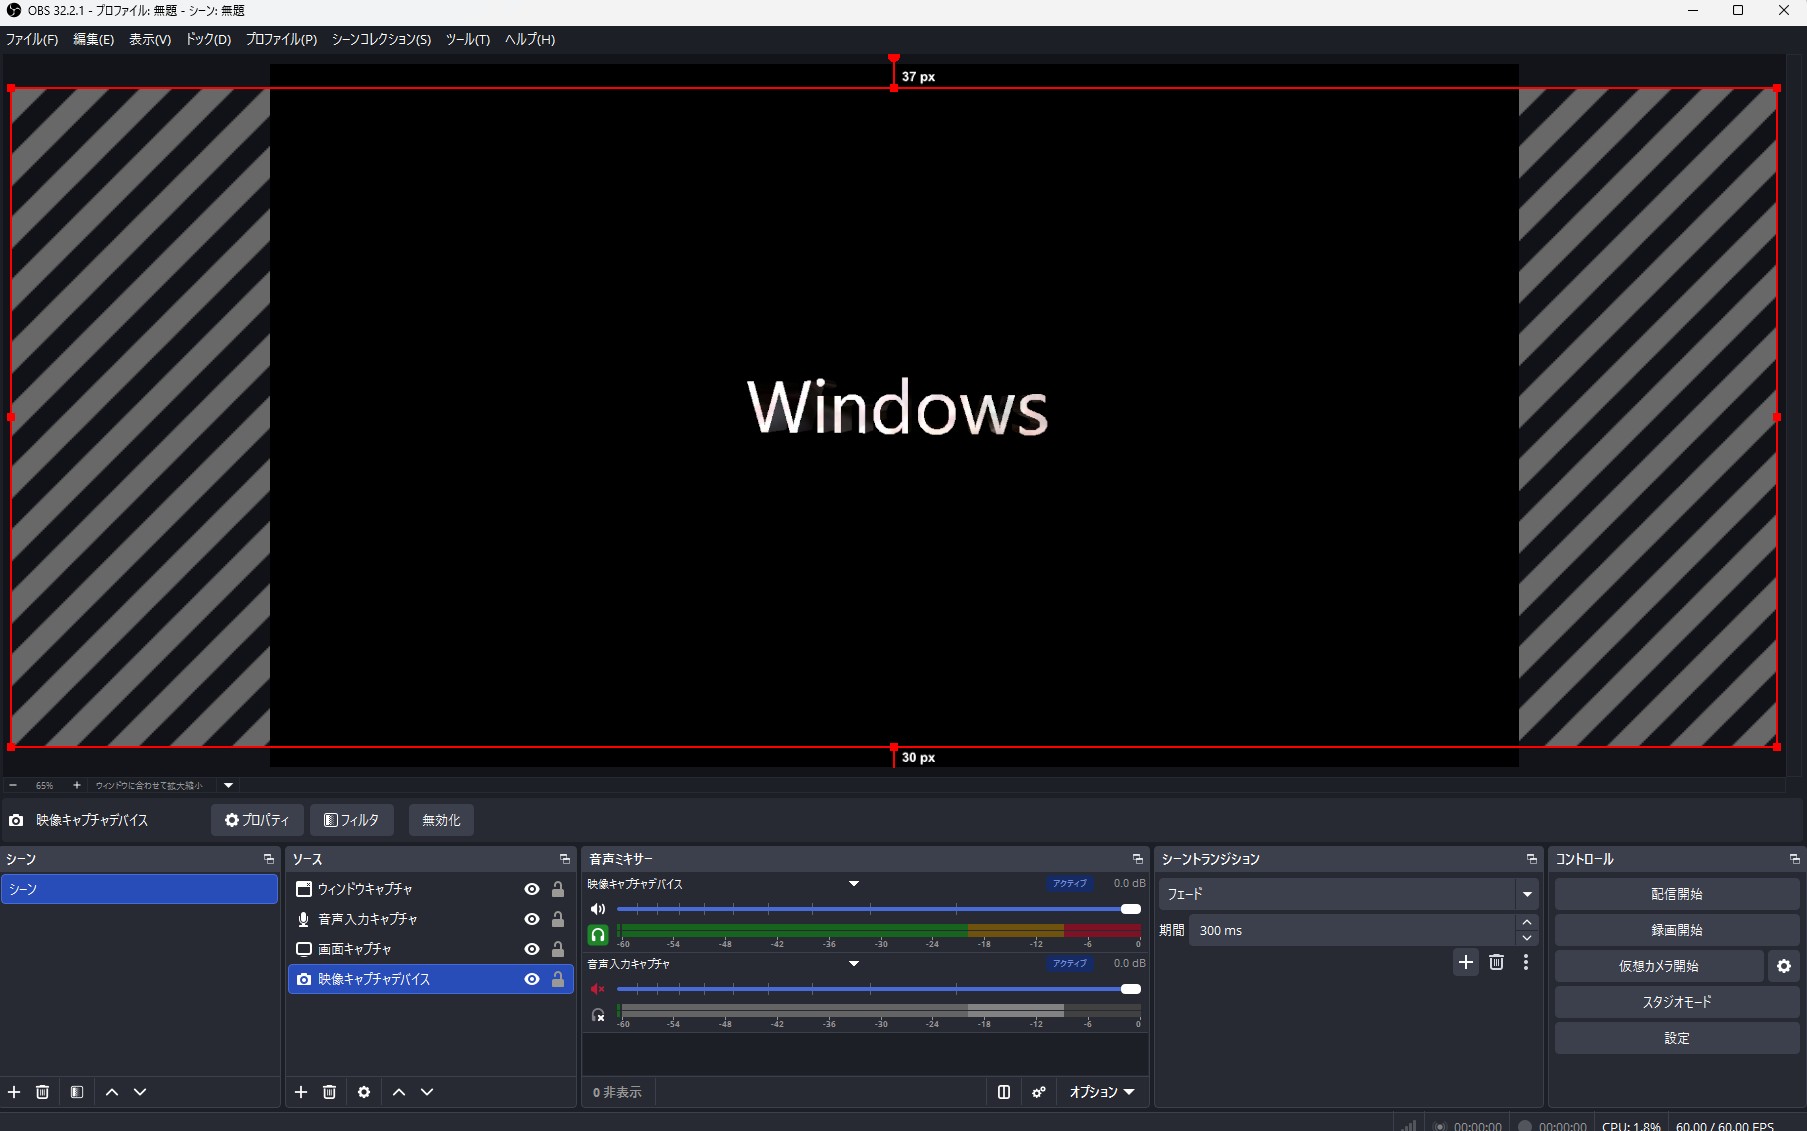Open 設定 in the Controls panel
Screen dimensions: 1807x1131
[x=1676, y=1038]
